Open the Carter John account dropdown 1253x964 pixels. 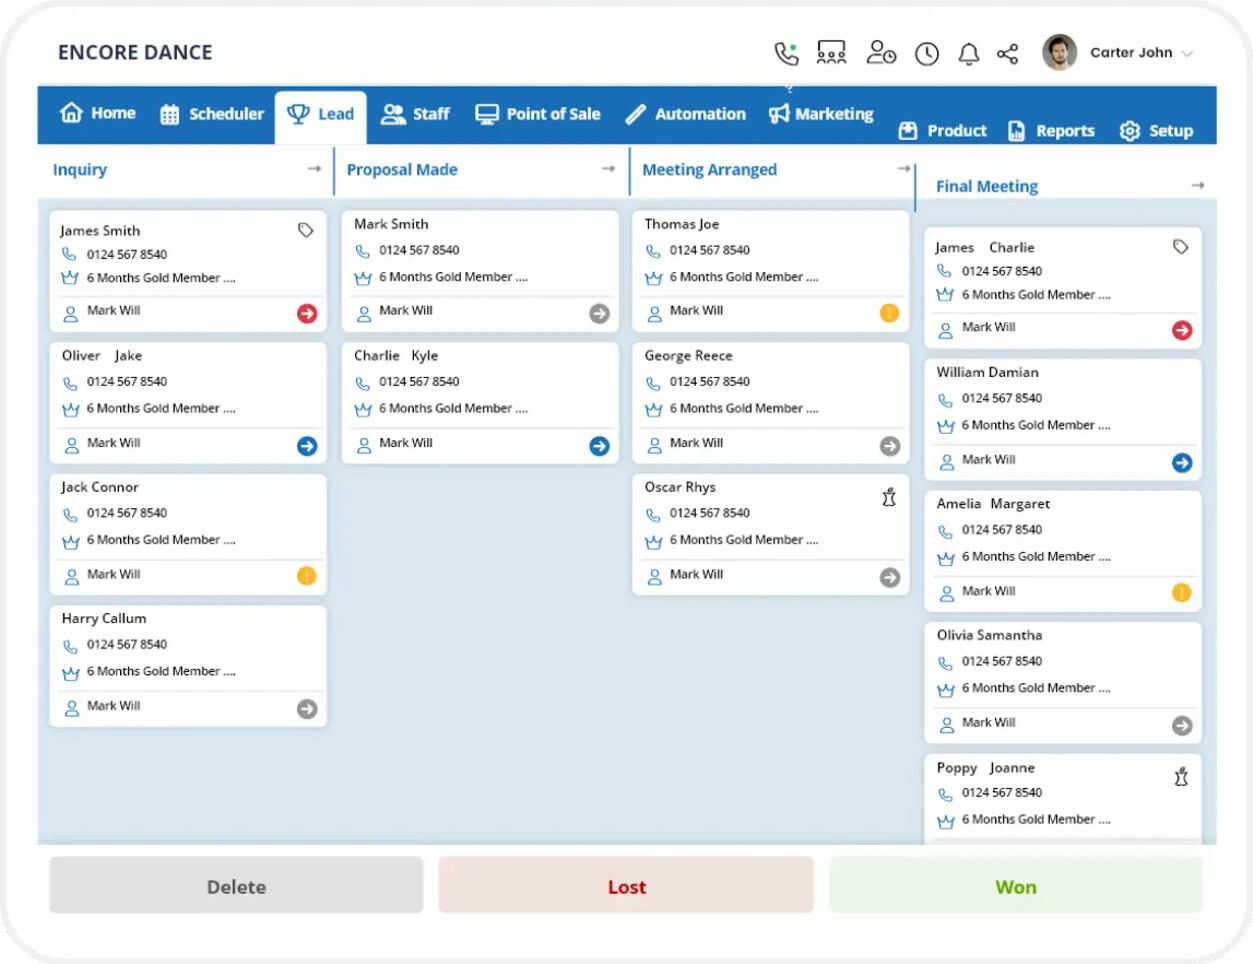[x=1131, y=53]
